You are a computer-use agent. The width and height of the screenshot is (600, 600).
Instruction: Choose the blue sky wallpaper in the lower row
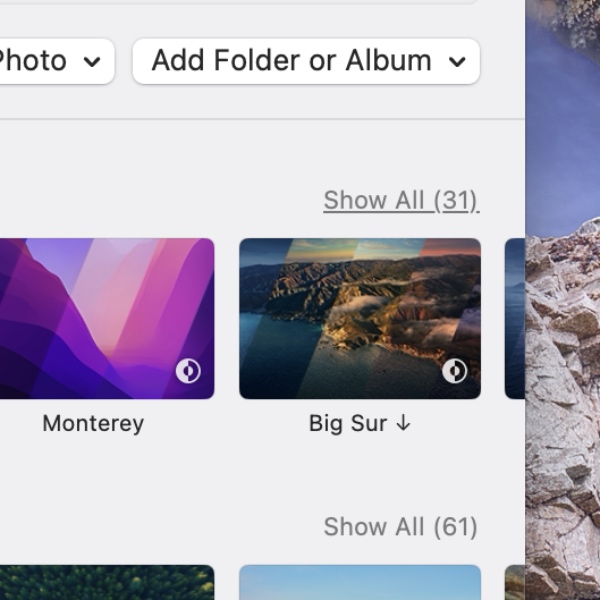360,582
